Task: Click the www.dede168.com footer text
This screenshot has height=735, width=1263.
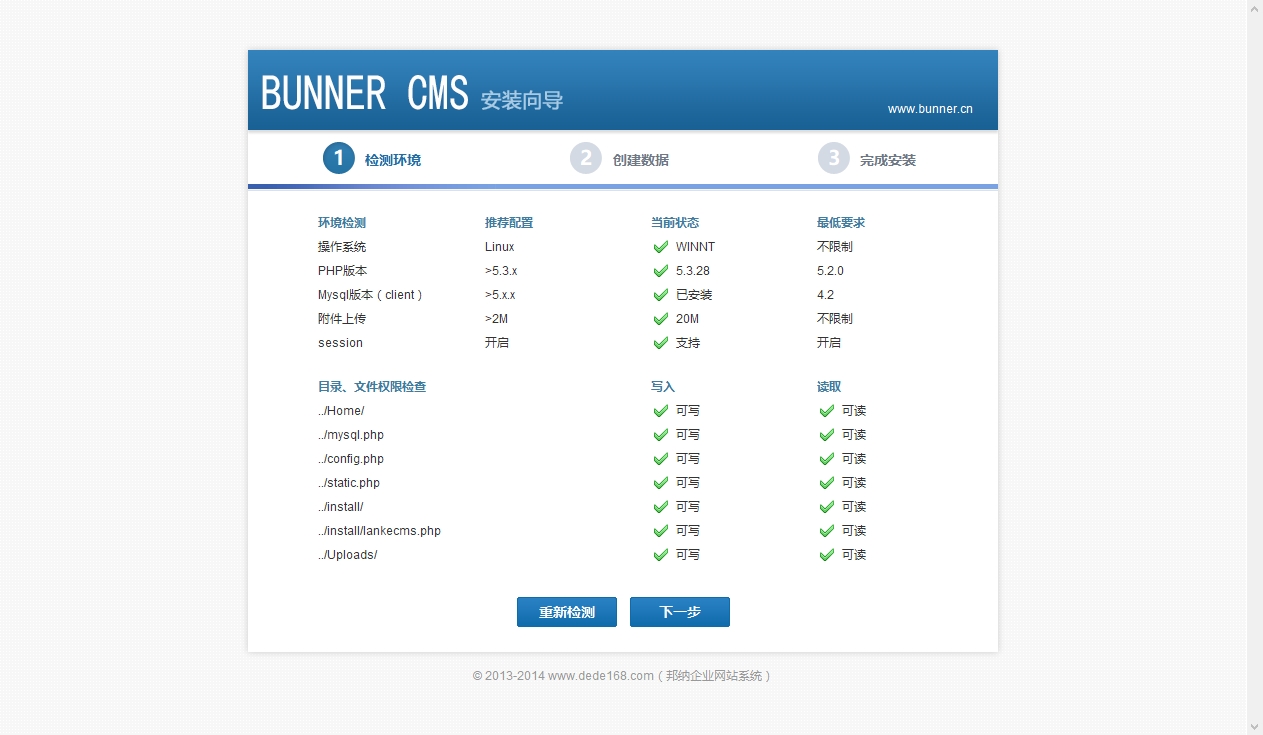Action: coord(601,676)
